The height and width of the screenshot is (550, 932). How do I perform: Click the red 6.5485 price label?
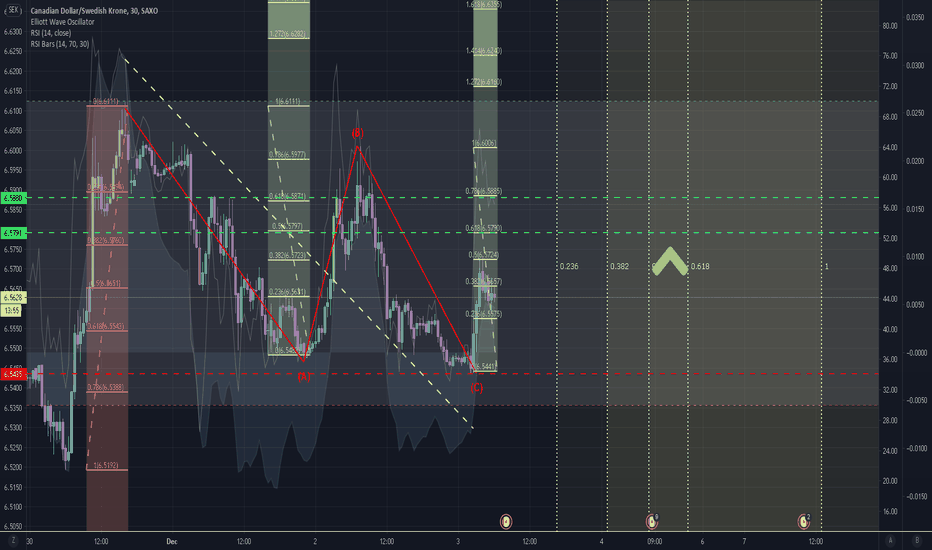click(13, 375)
